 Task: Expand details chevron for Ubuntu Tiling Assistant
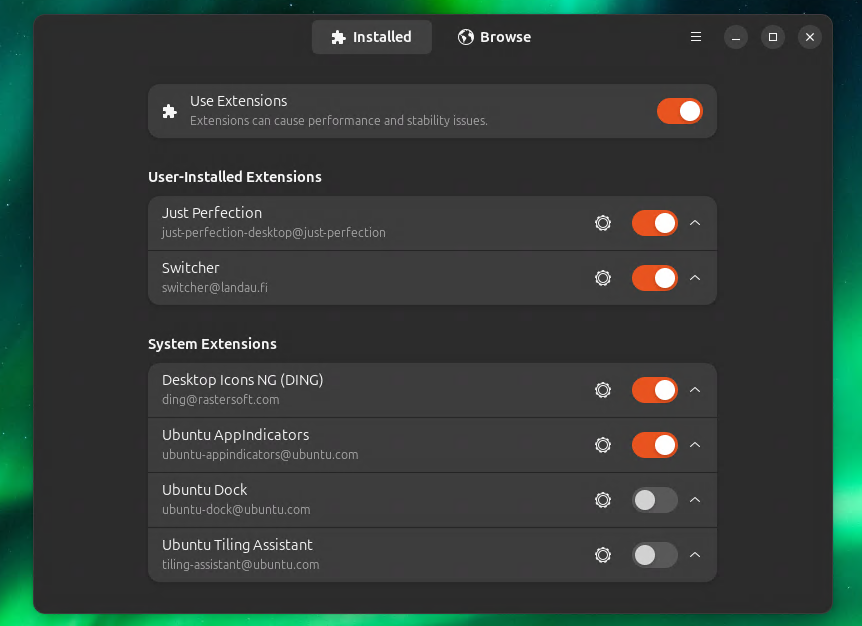click(x=695, y=555)
